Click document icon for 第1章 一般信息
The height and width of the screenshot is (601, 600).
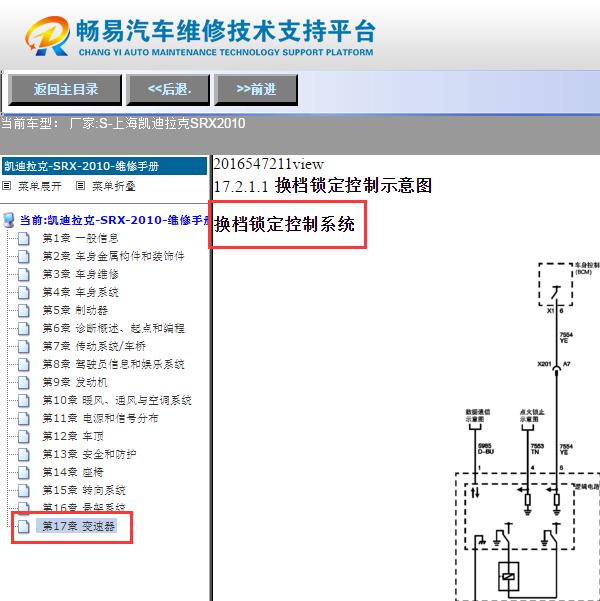(x=24, y=238)
